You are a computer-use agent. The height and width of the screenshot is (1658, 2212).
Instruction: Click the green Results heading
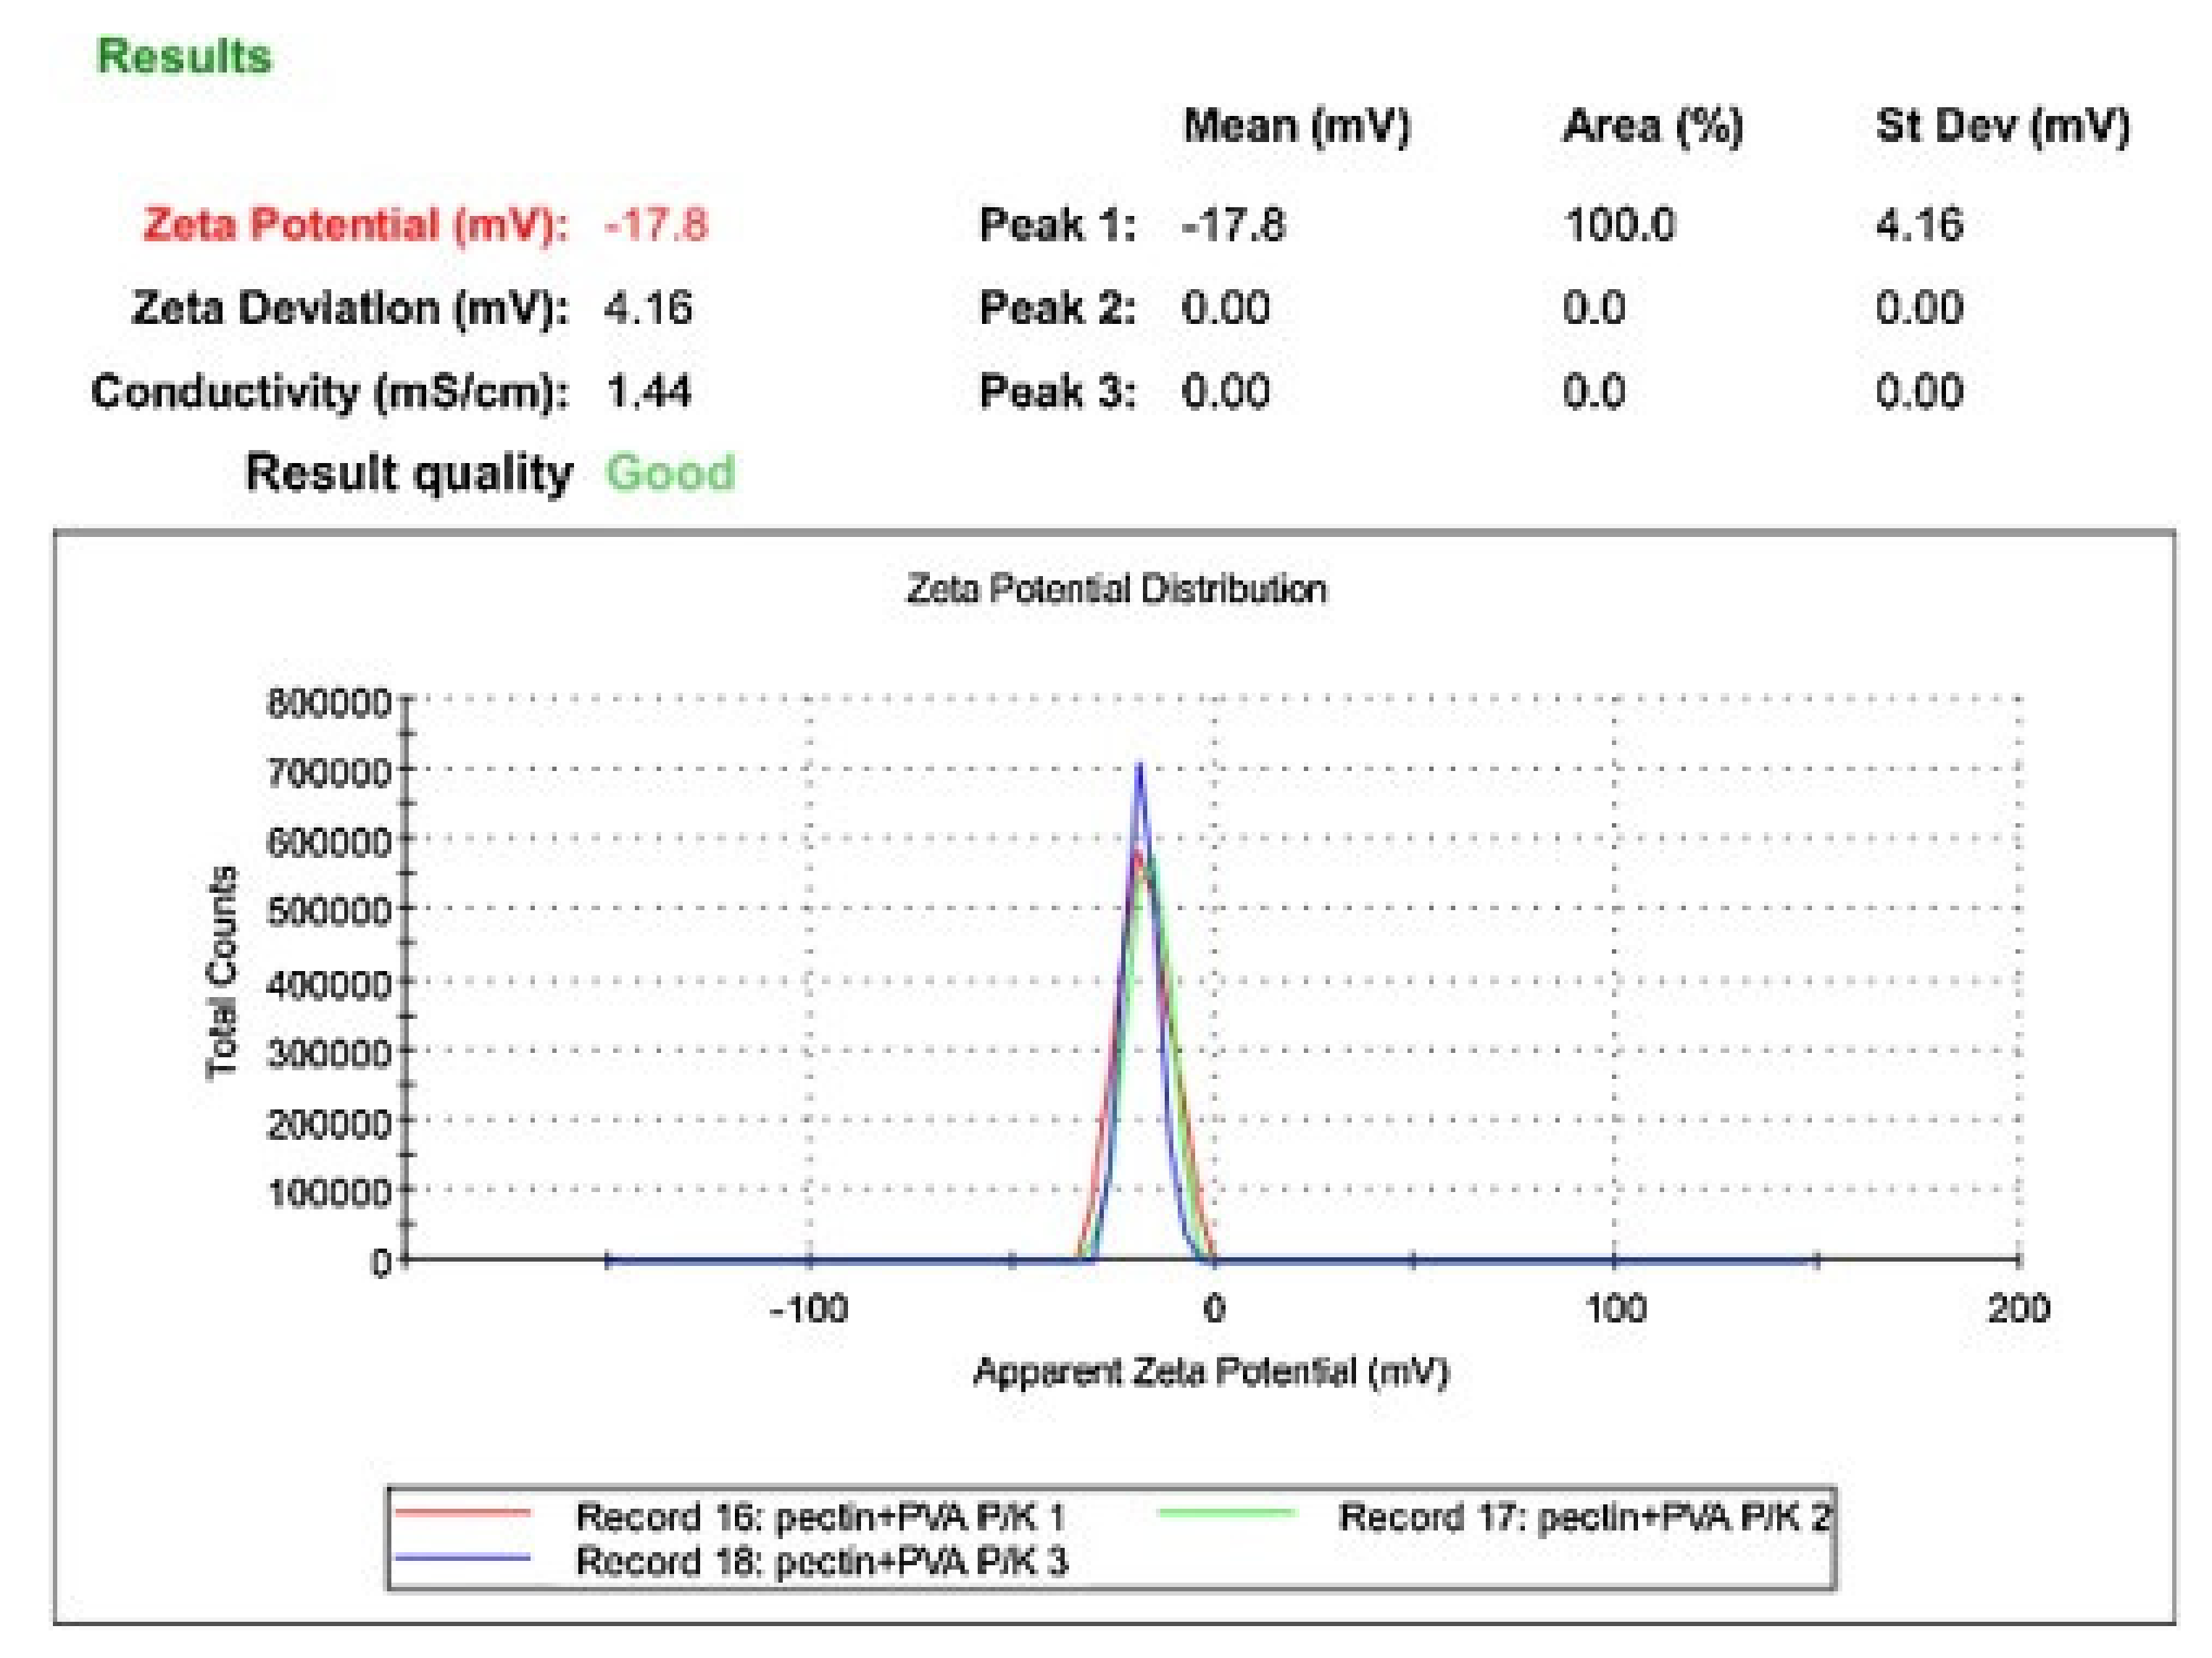point(184,56)
